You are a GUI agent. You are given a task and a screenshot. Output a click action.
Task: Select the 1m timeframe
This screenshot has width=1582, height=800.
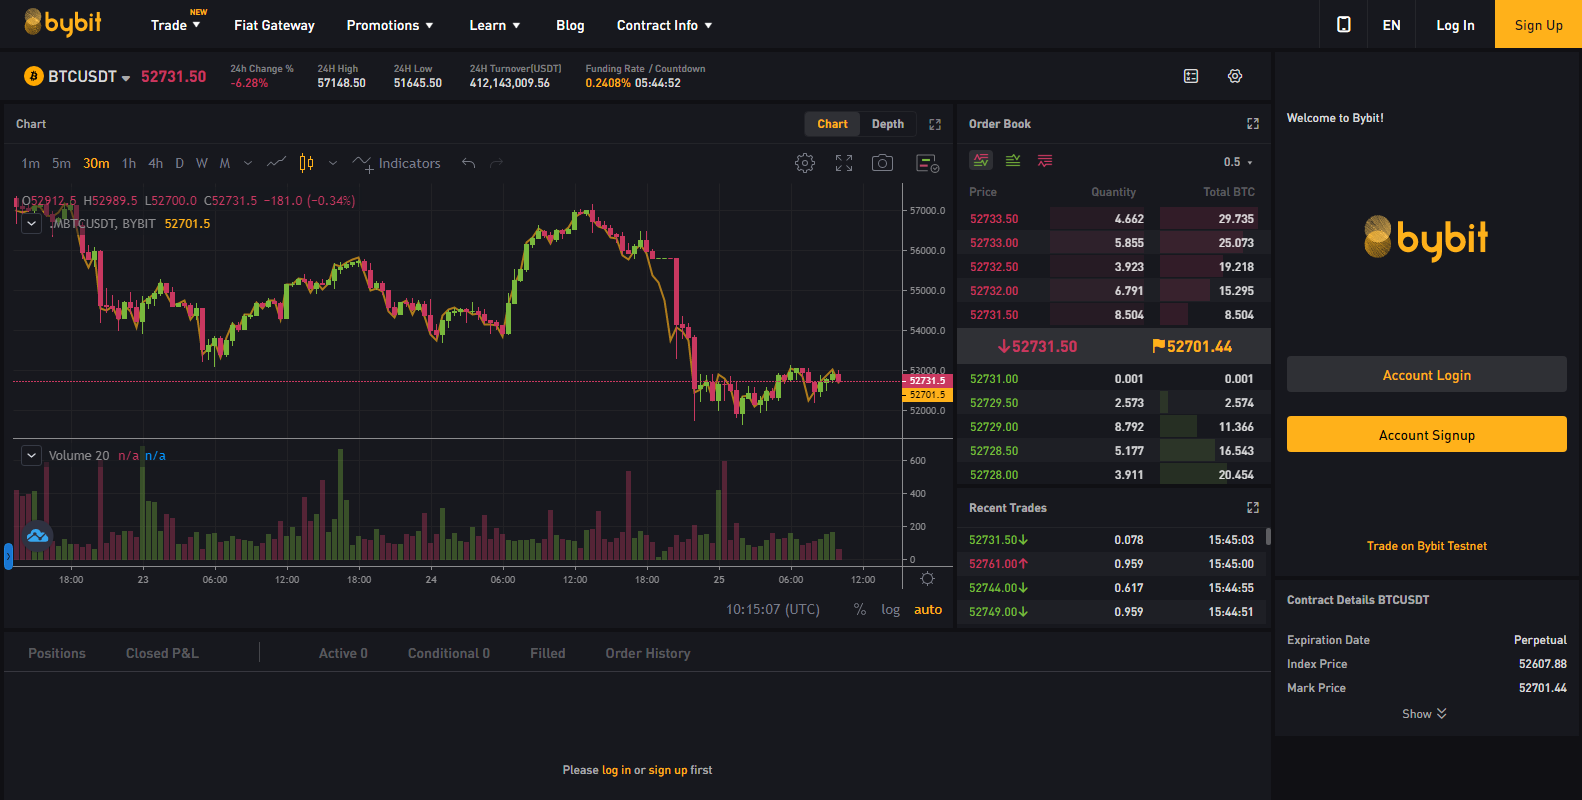coord(31,163)
